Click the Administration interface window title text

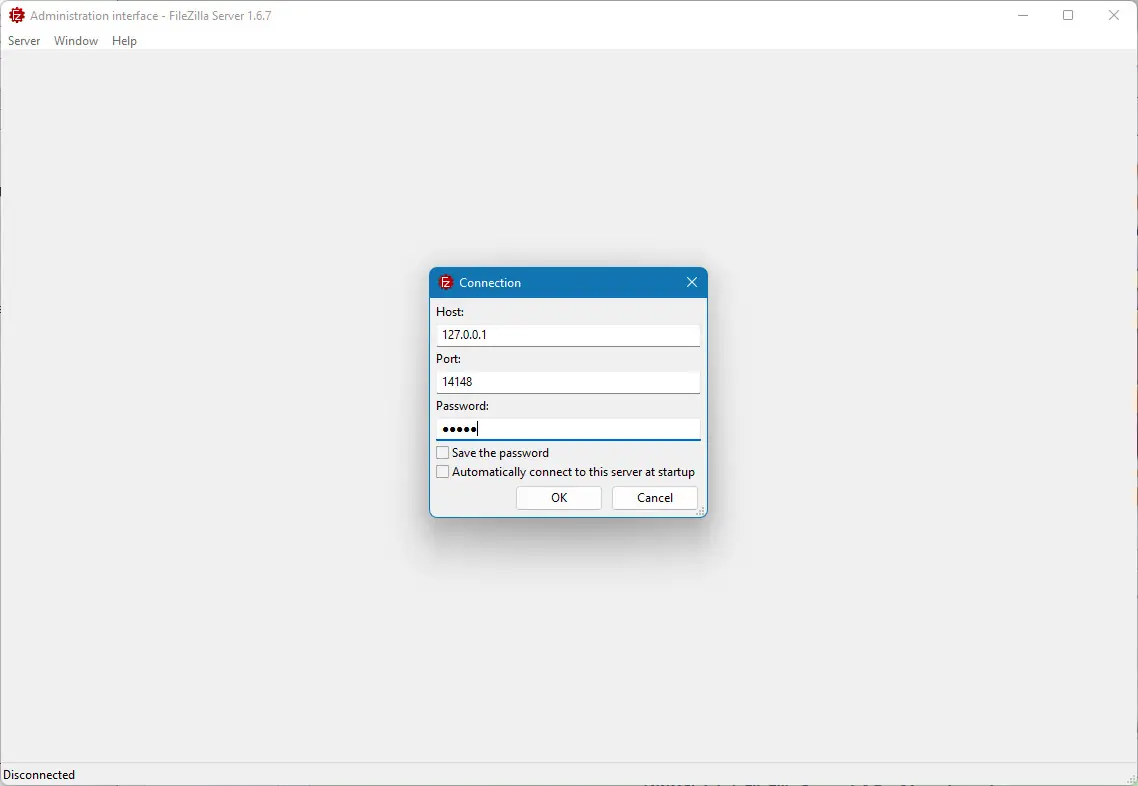pyautogui.click(x=151, y=15)
